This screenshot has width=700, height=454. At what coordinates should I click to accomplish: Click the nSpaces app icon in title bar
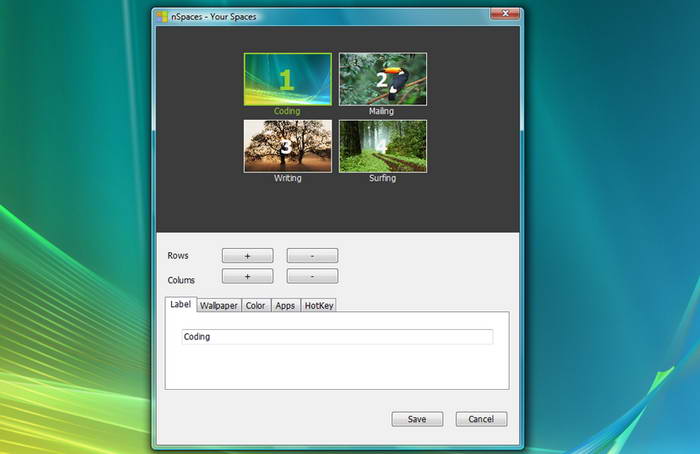coord(162,17)
